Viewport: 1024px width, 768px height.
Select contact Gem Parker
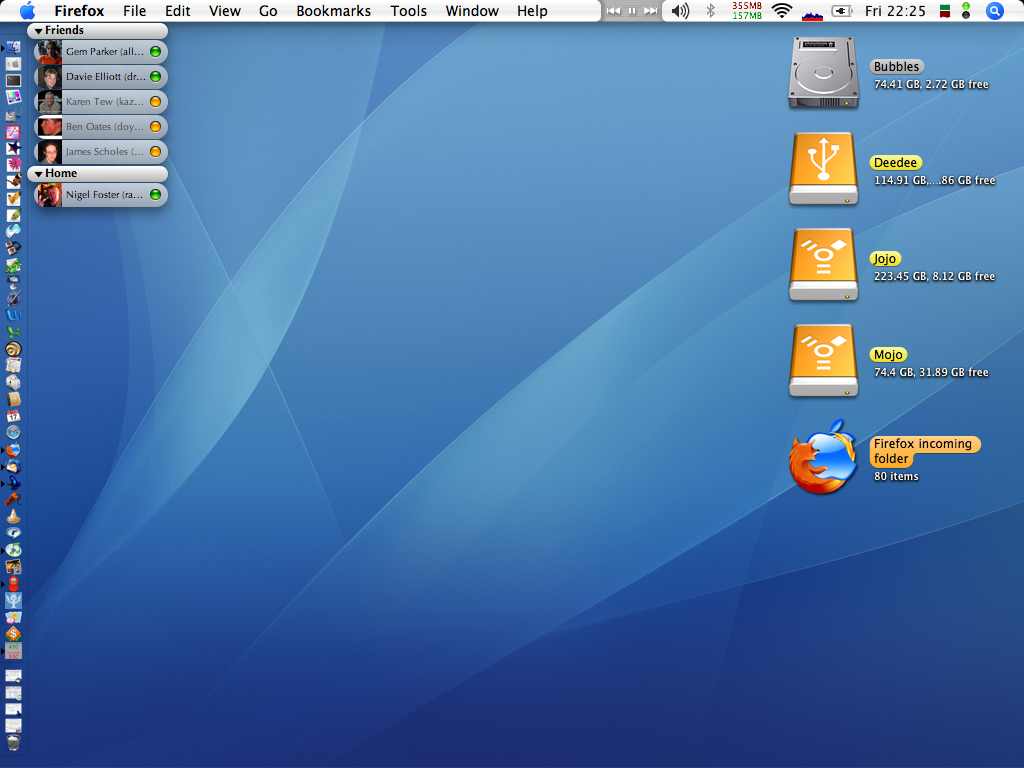101,52
